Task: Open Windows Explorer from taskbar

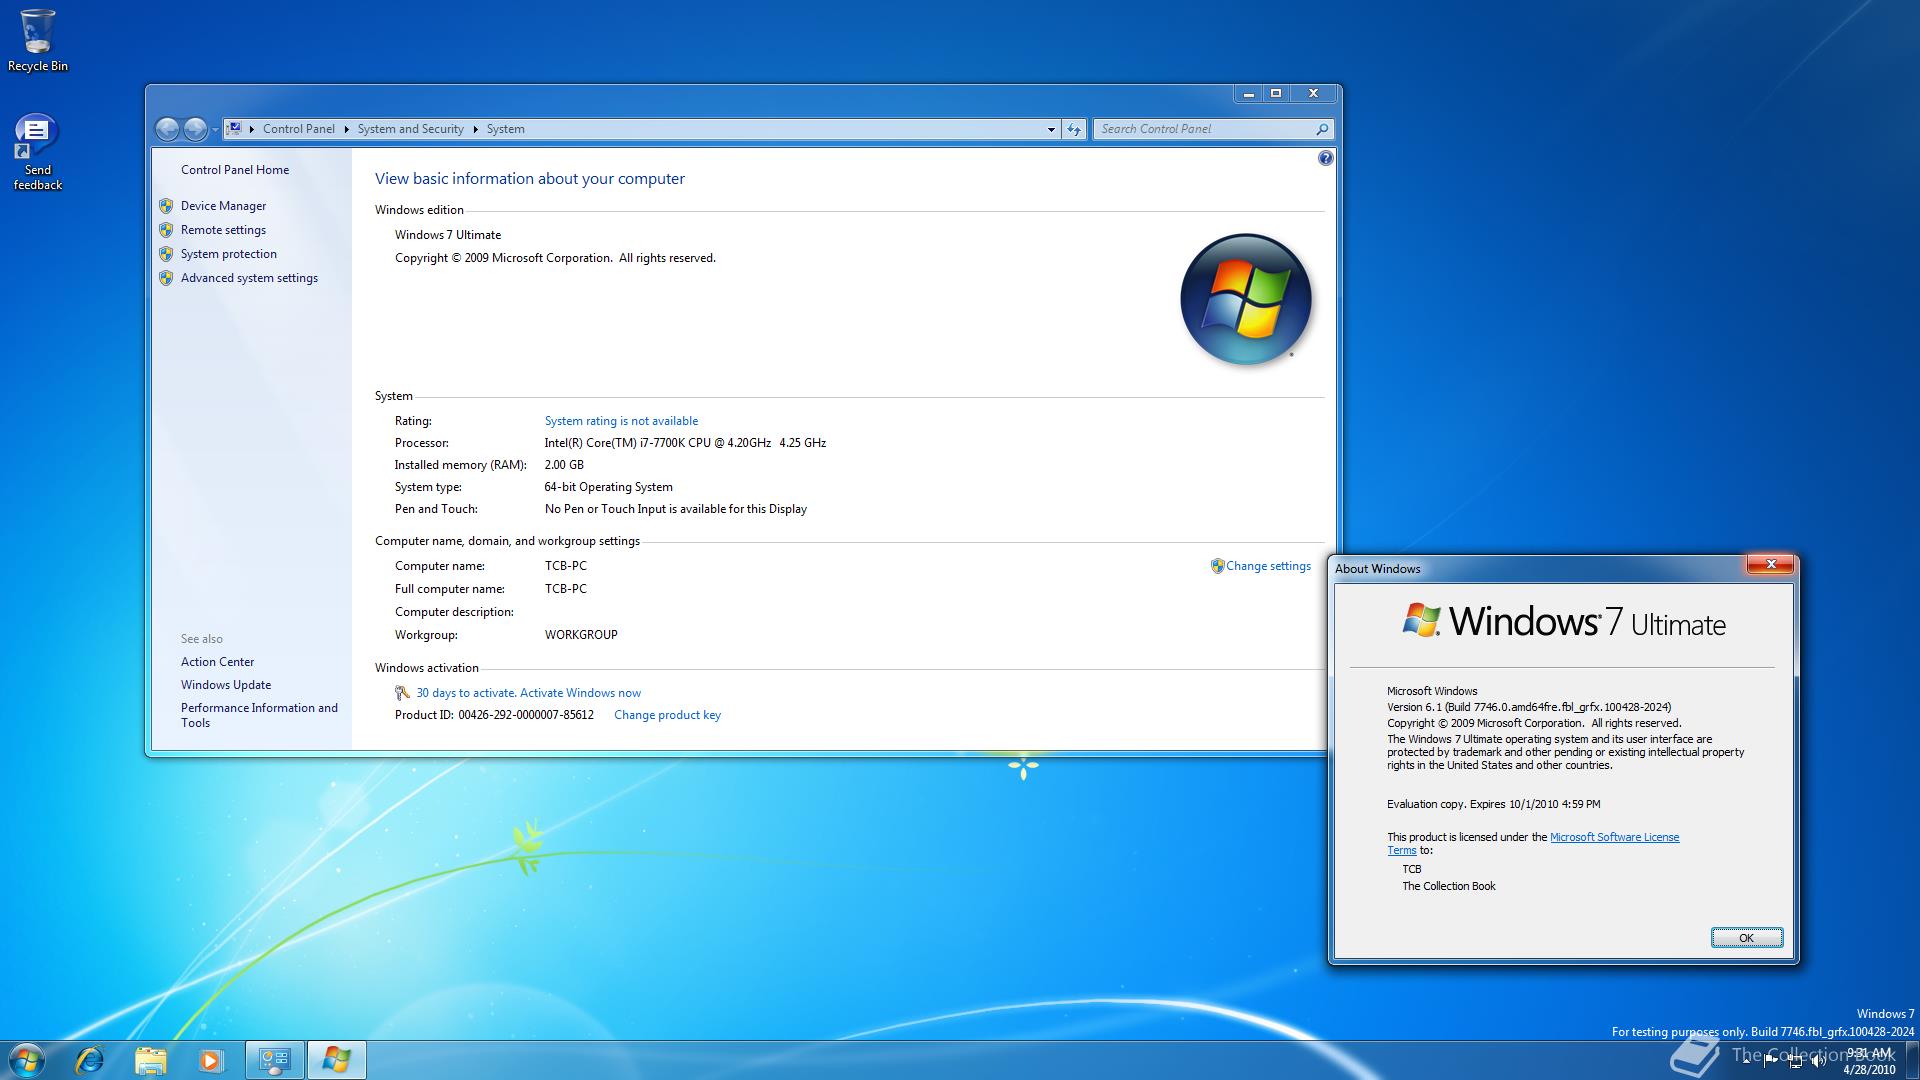Action: [150, 1060]
